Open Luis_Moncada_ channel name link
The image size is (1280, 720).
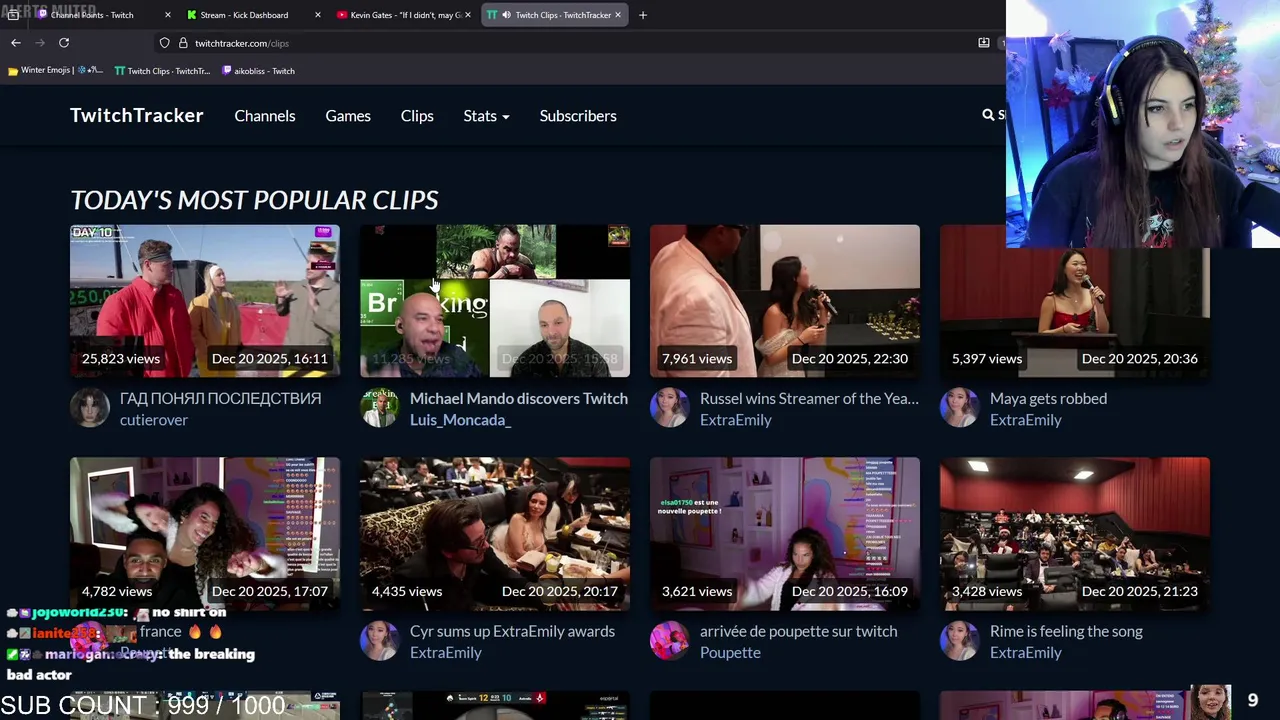[460, 420]
